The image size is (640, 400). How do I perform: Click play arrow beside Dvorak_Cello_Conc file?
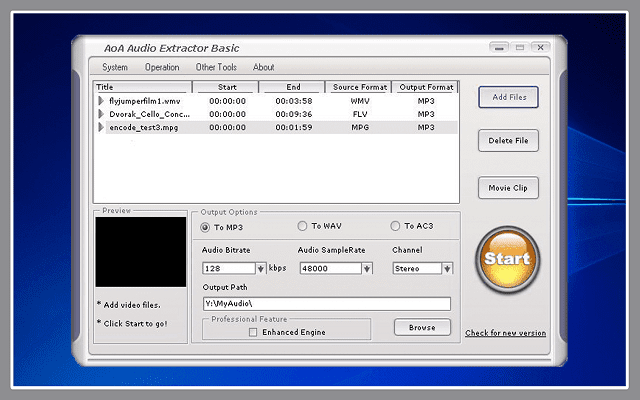coord(101,114)
